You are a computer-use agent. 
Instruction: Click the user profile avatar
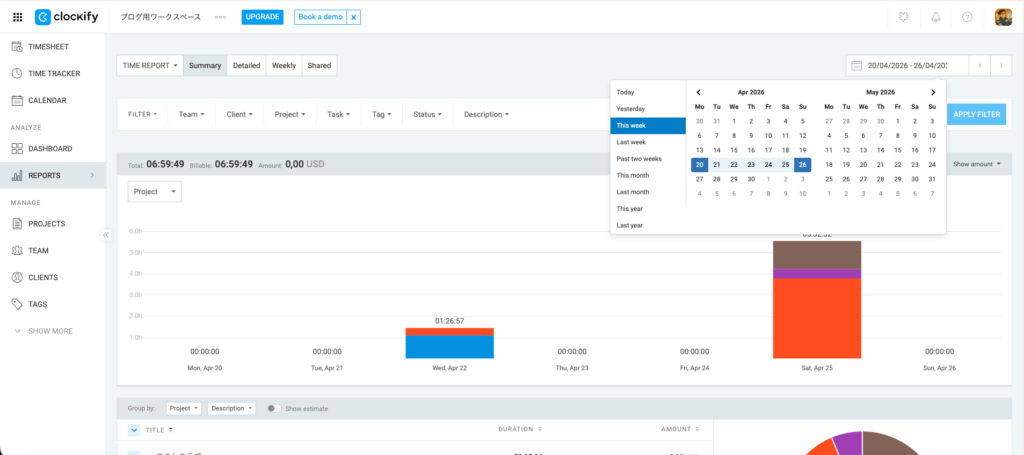pos(1003,17)
